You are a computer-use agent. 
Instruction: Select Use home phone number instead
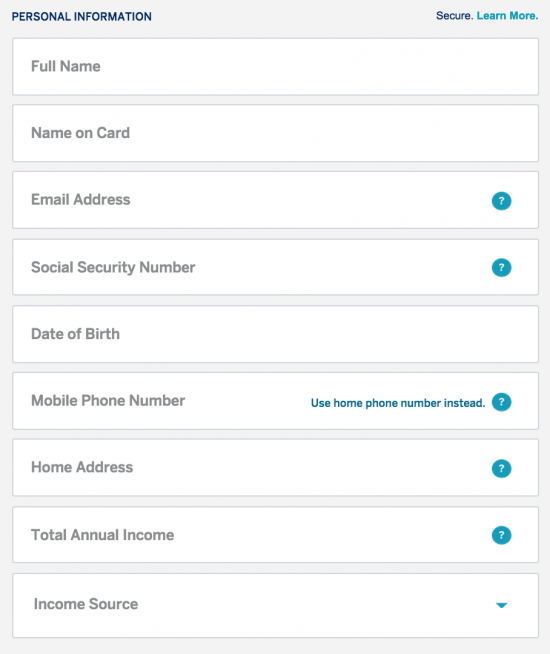point(398,403)
